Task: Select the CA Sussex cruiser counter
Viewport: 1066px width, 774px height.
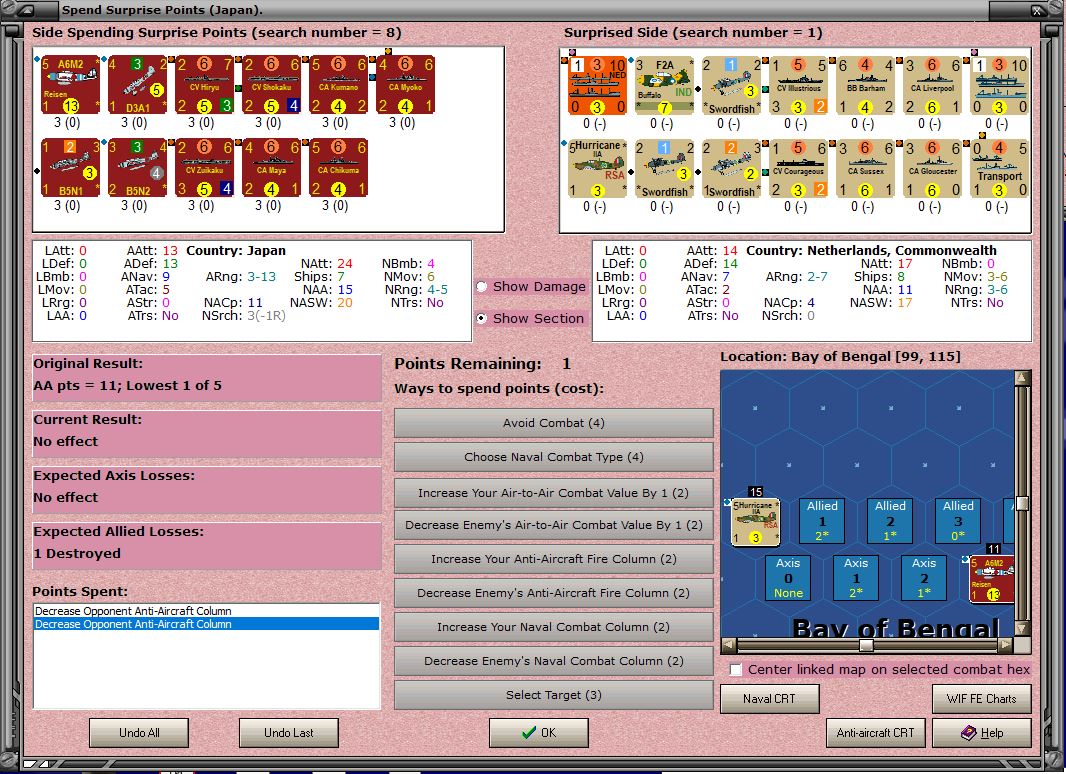Action: coord(865,169)
